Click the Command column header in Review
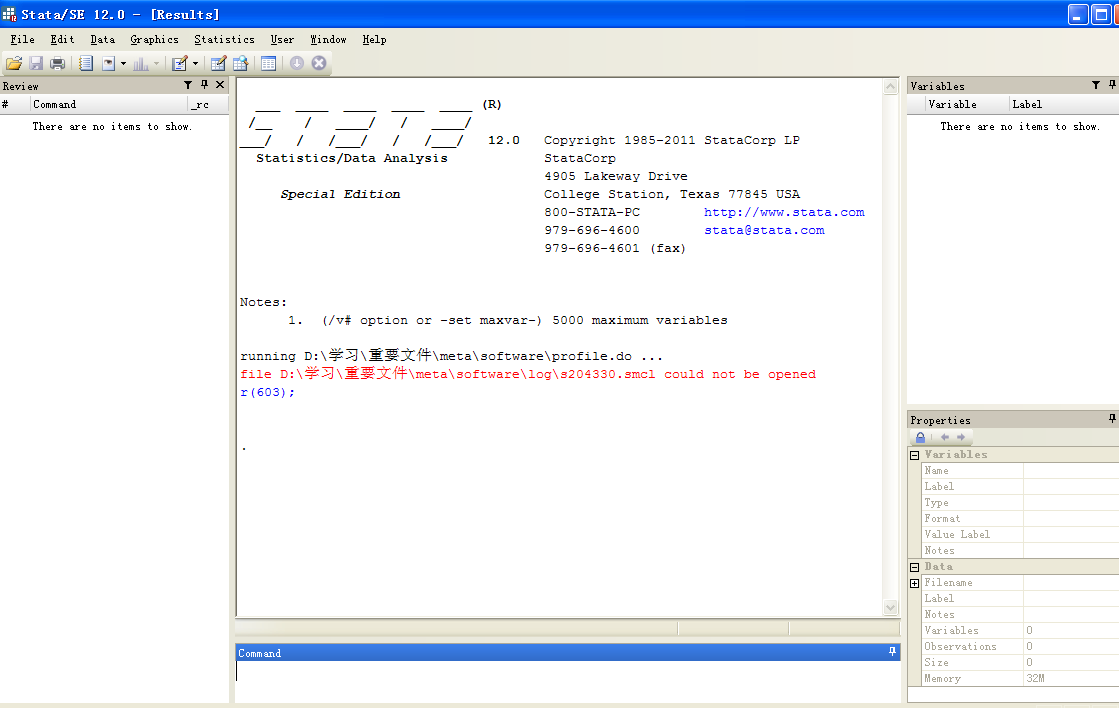This screenshot has width=1119, height=708. [108, 104]
